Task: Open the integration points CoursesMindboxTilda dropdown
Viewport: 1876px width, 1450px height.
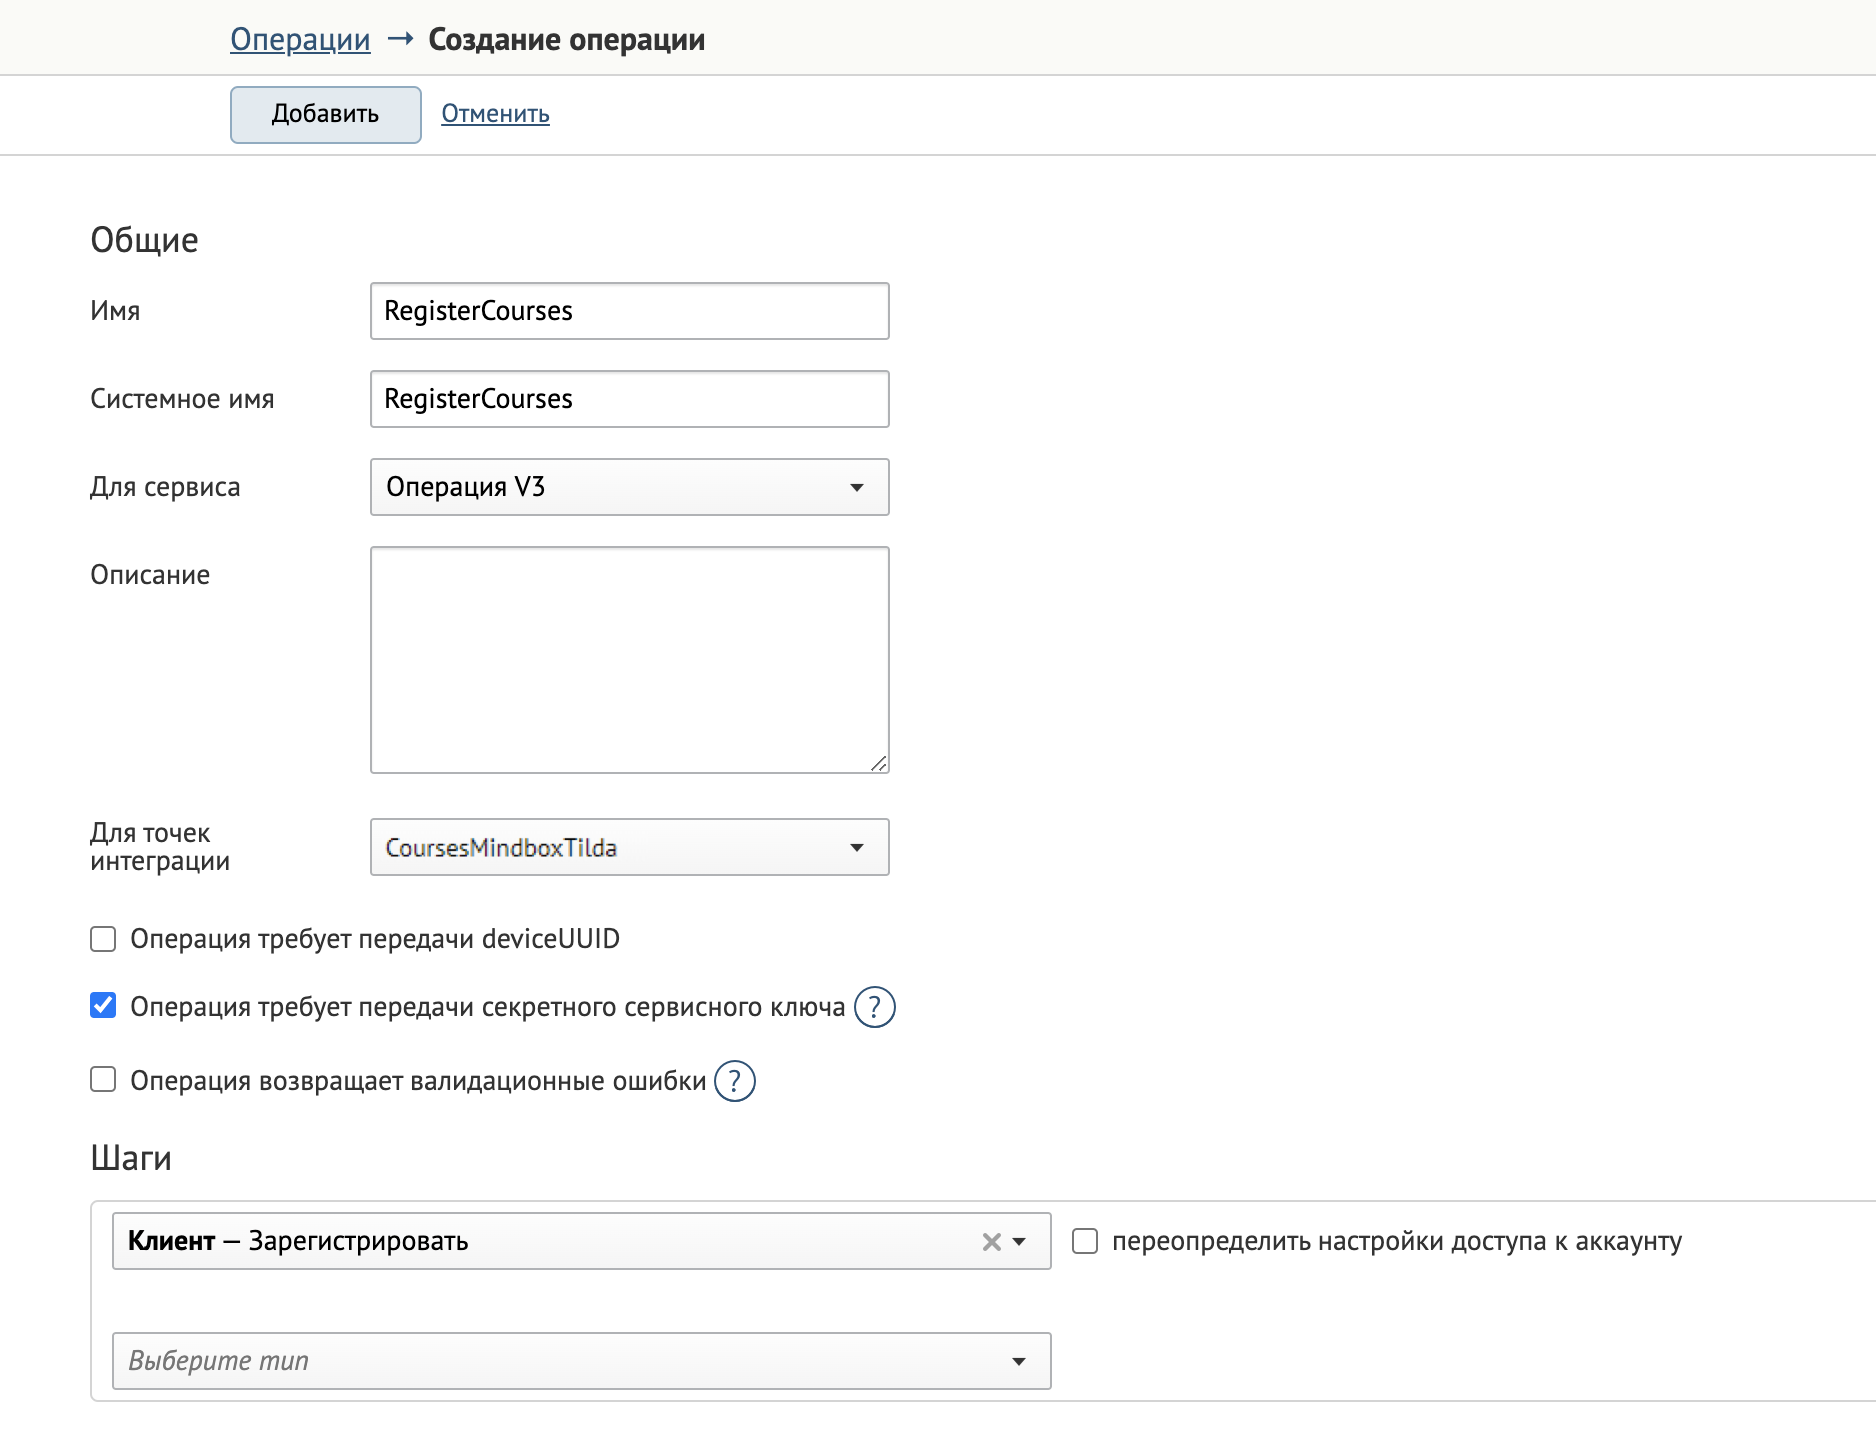Action: click(x=630, y=847)
